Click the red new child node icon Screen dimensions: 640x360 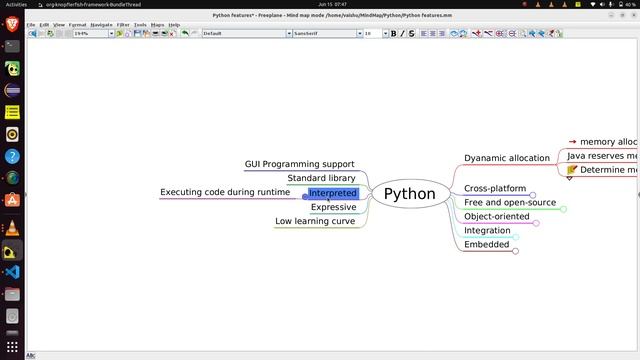(x=476, y=33)
